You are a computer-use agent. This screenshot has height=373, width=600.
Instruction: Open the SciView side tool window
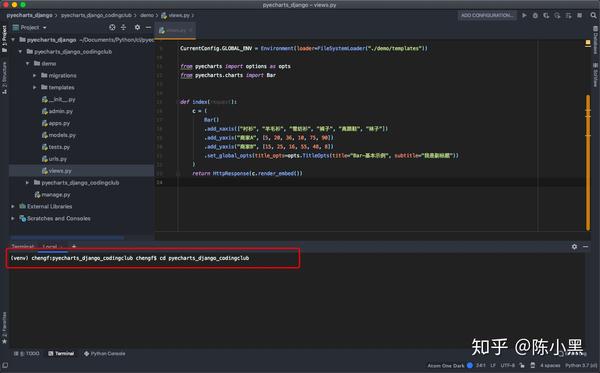pos(595,75)
